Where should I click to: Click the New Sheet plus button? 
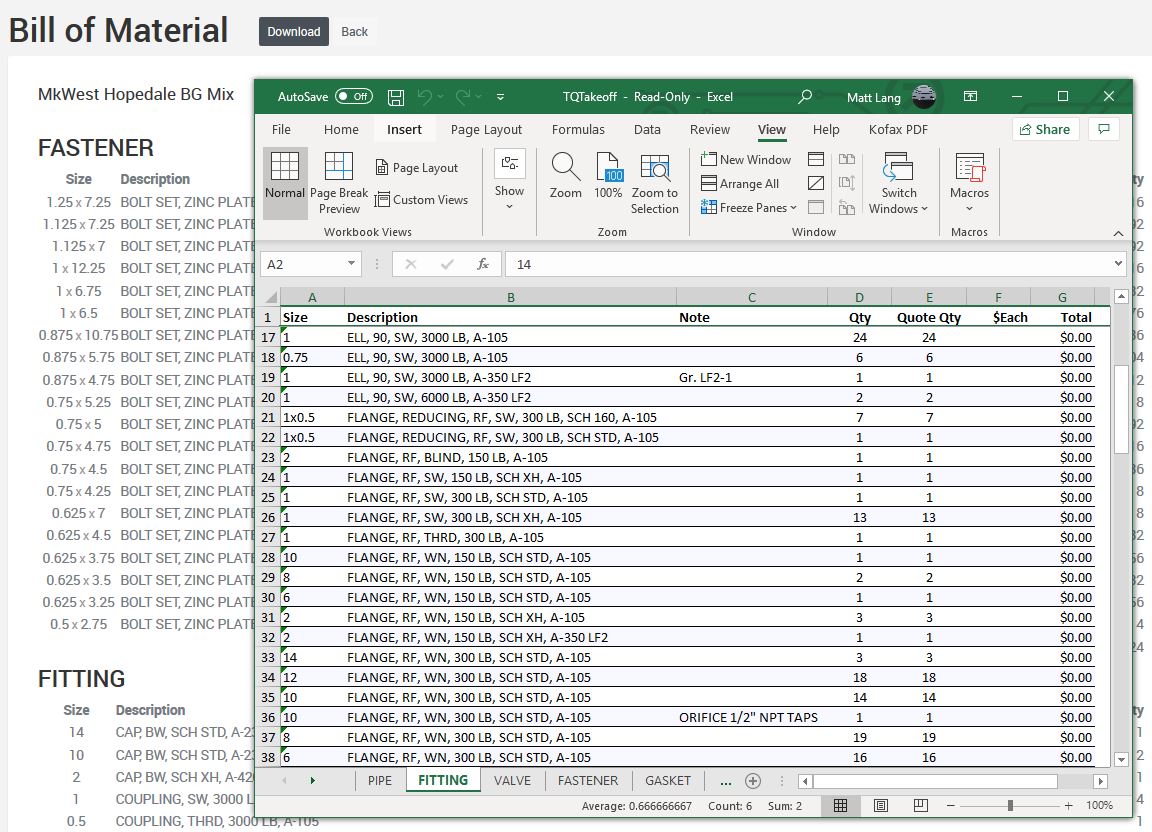tap(753, 780)
